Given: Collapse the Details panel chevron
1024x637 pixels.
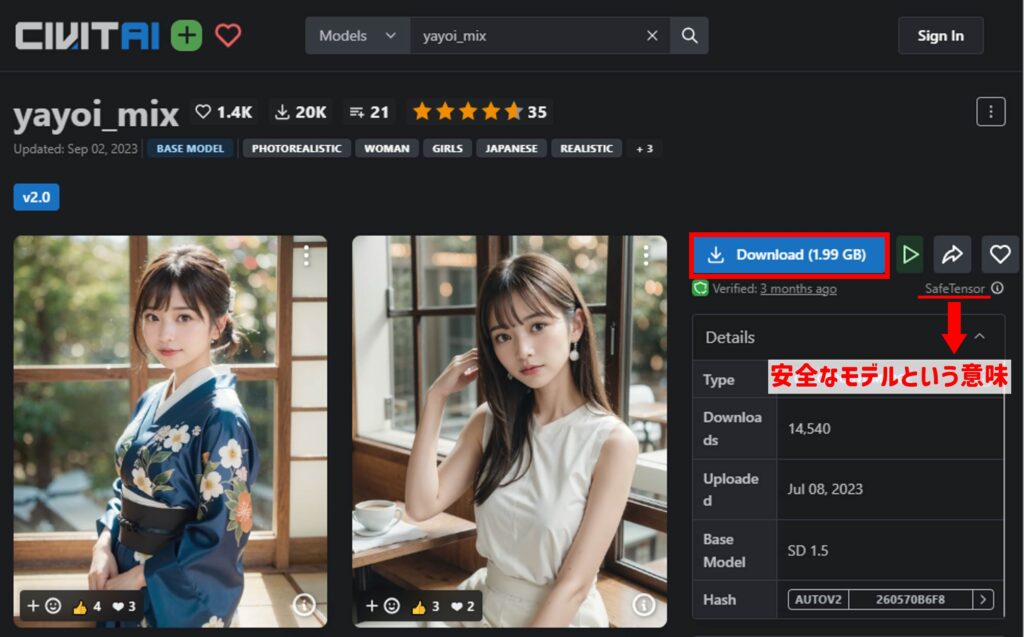Looking at the screenshot, I should pyautogui.click(x=979, y=337).
